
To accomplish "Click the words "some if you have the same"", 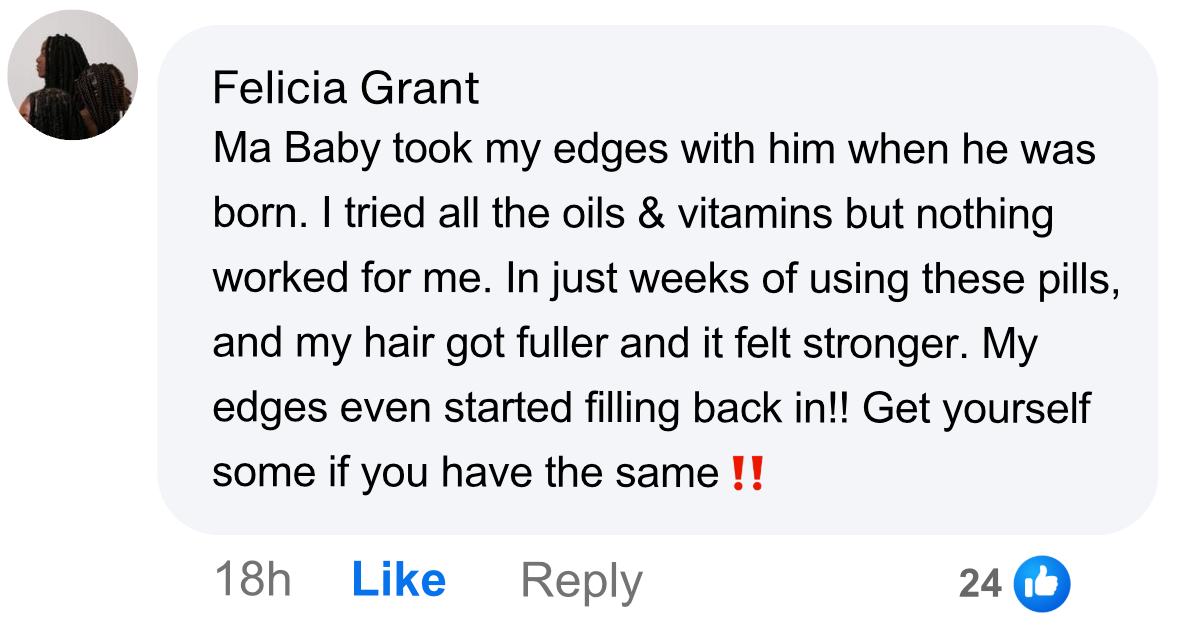I will pyautogui.click(x=464, y=473).
